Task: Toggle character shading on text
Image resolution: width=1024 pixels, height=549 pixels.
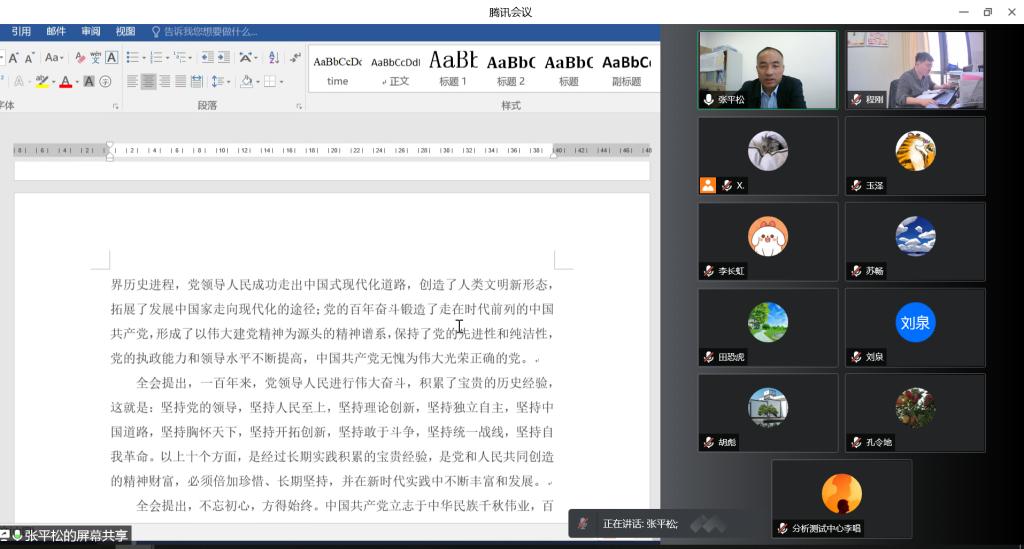Action: (89, 82)
